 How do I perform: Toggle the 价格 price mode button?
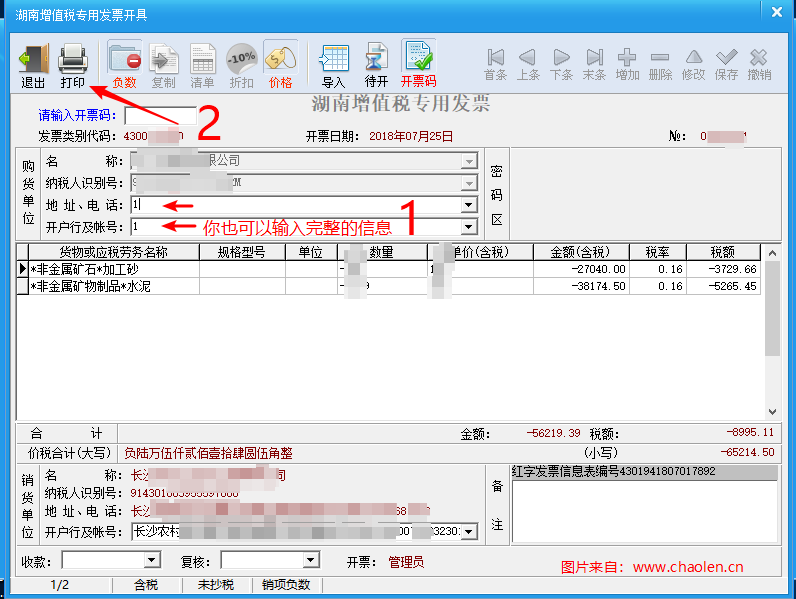pyautogui.click(x=281, y=64)
